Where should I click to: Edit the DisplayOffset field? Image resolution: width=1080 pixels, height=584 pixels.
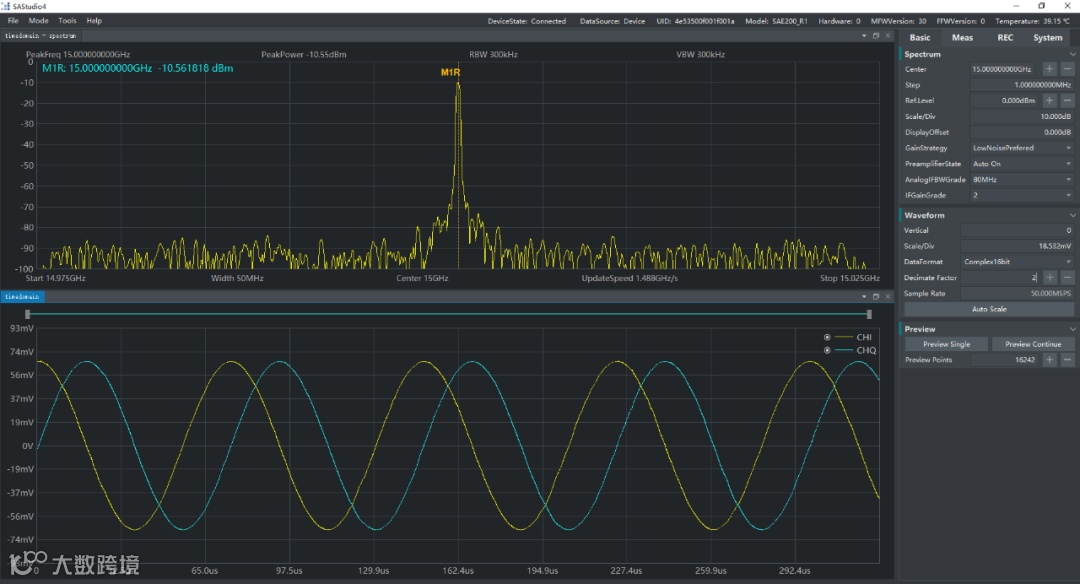point(1022,132)
